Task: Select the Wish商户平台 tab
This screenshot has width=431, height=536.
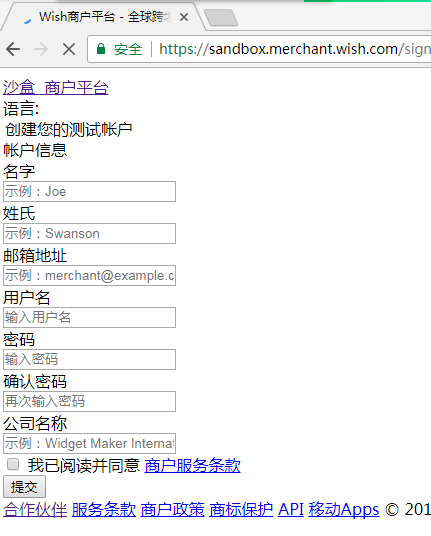Action: click(103, 17)
